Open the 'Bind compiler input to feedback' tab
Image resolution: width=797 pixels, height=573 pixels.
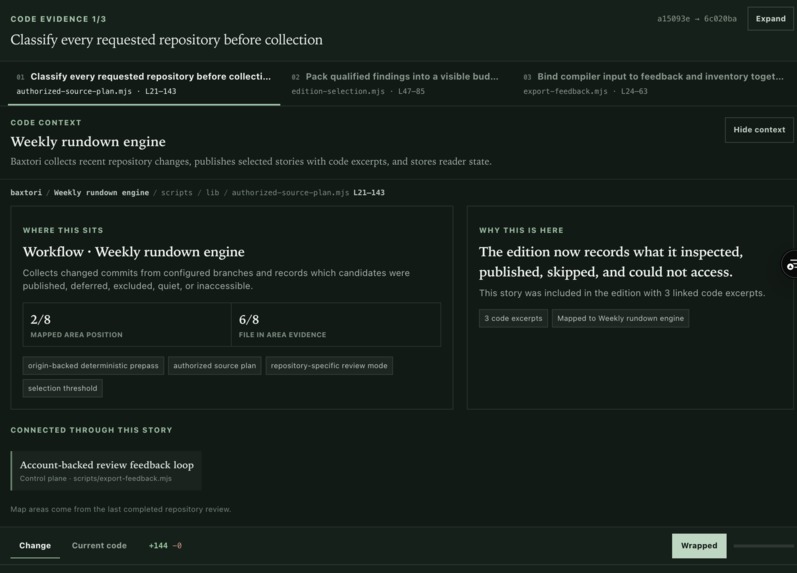tap(654, 83)
